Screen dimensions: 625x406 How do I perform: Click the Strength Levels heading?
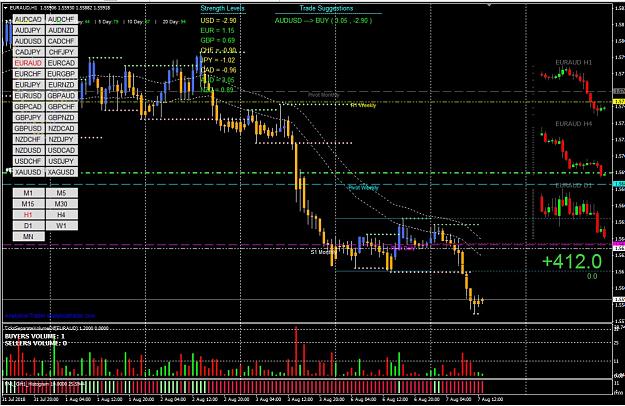222,8
